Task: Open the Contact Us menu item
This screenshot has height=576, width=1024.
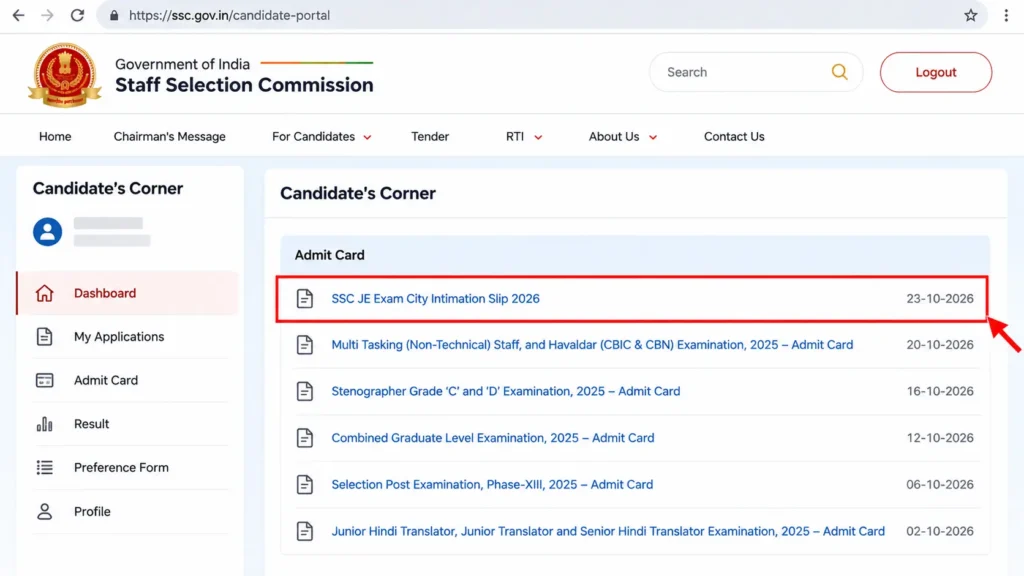Action: 734,136
